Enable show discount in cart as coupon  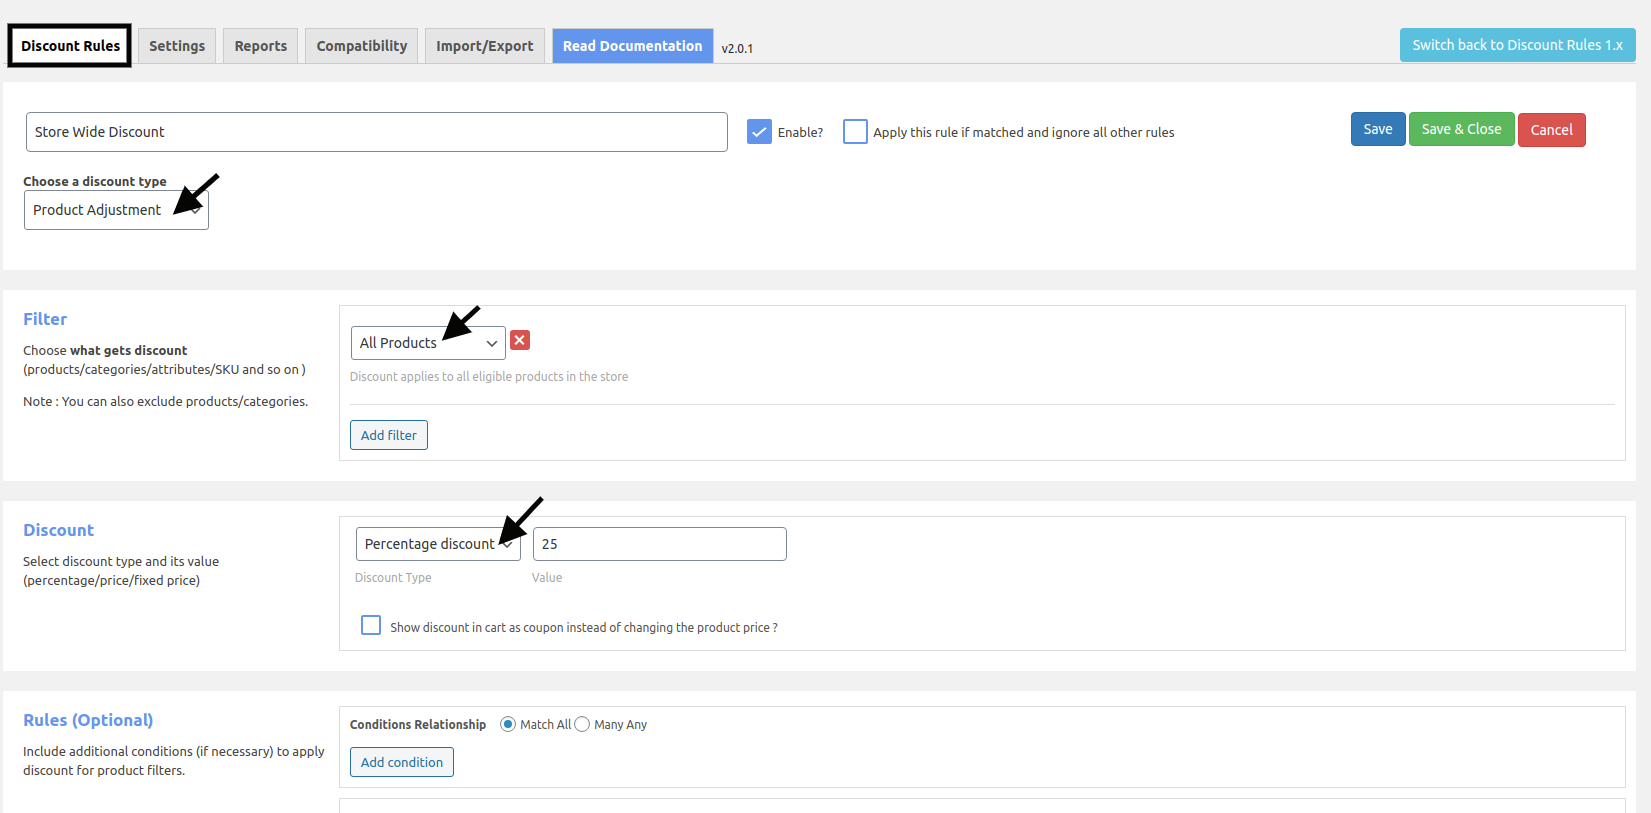click(x=371, y=626)
